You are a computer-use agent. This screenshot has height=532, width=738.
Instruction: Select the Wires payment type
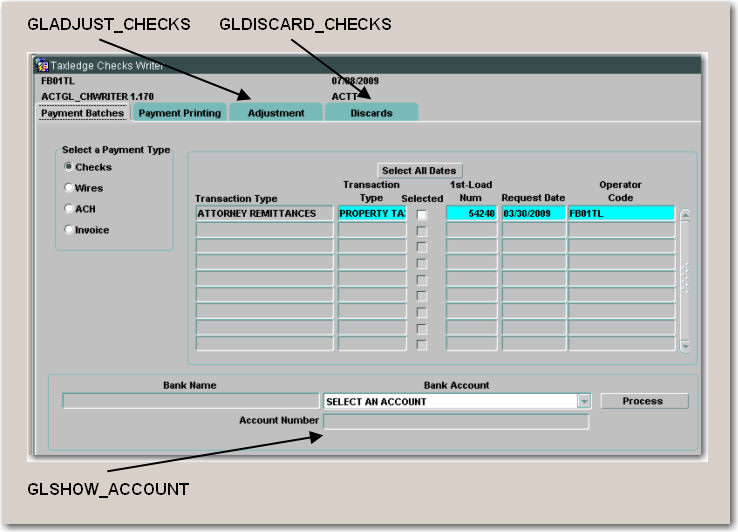69,188
